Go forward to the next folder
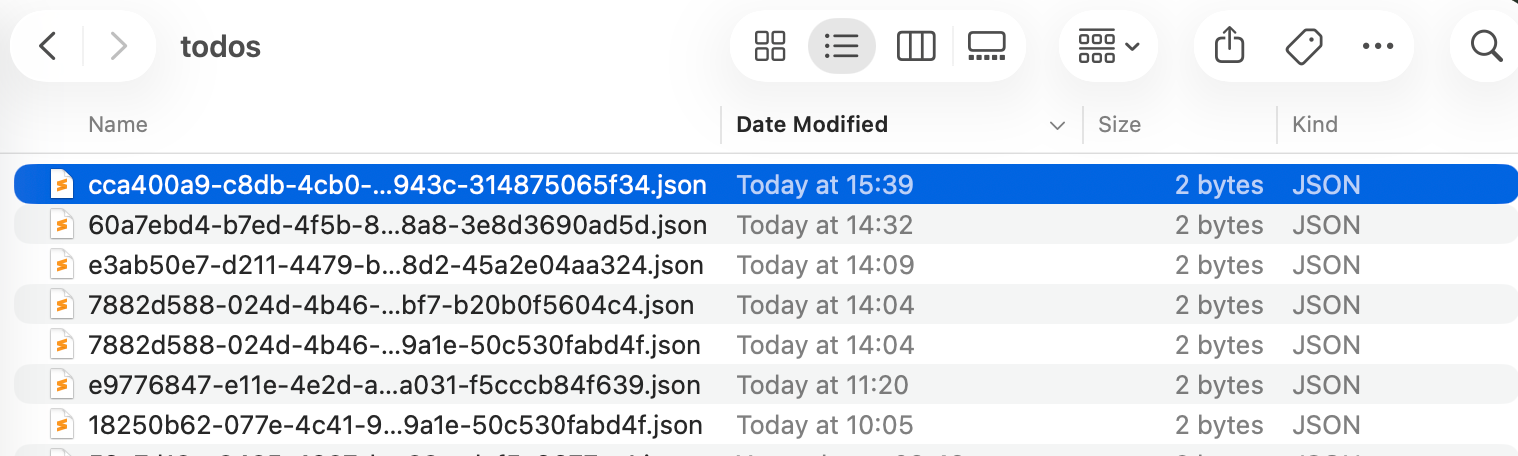This screenshot has width=1518, height=456. click(x=118, y=46)
